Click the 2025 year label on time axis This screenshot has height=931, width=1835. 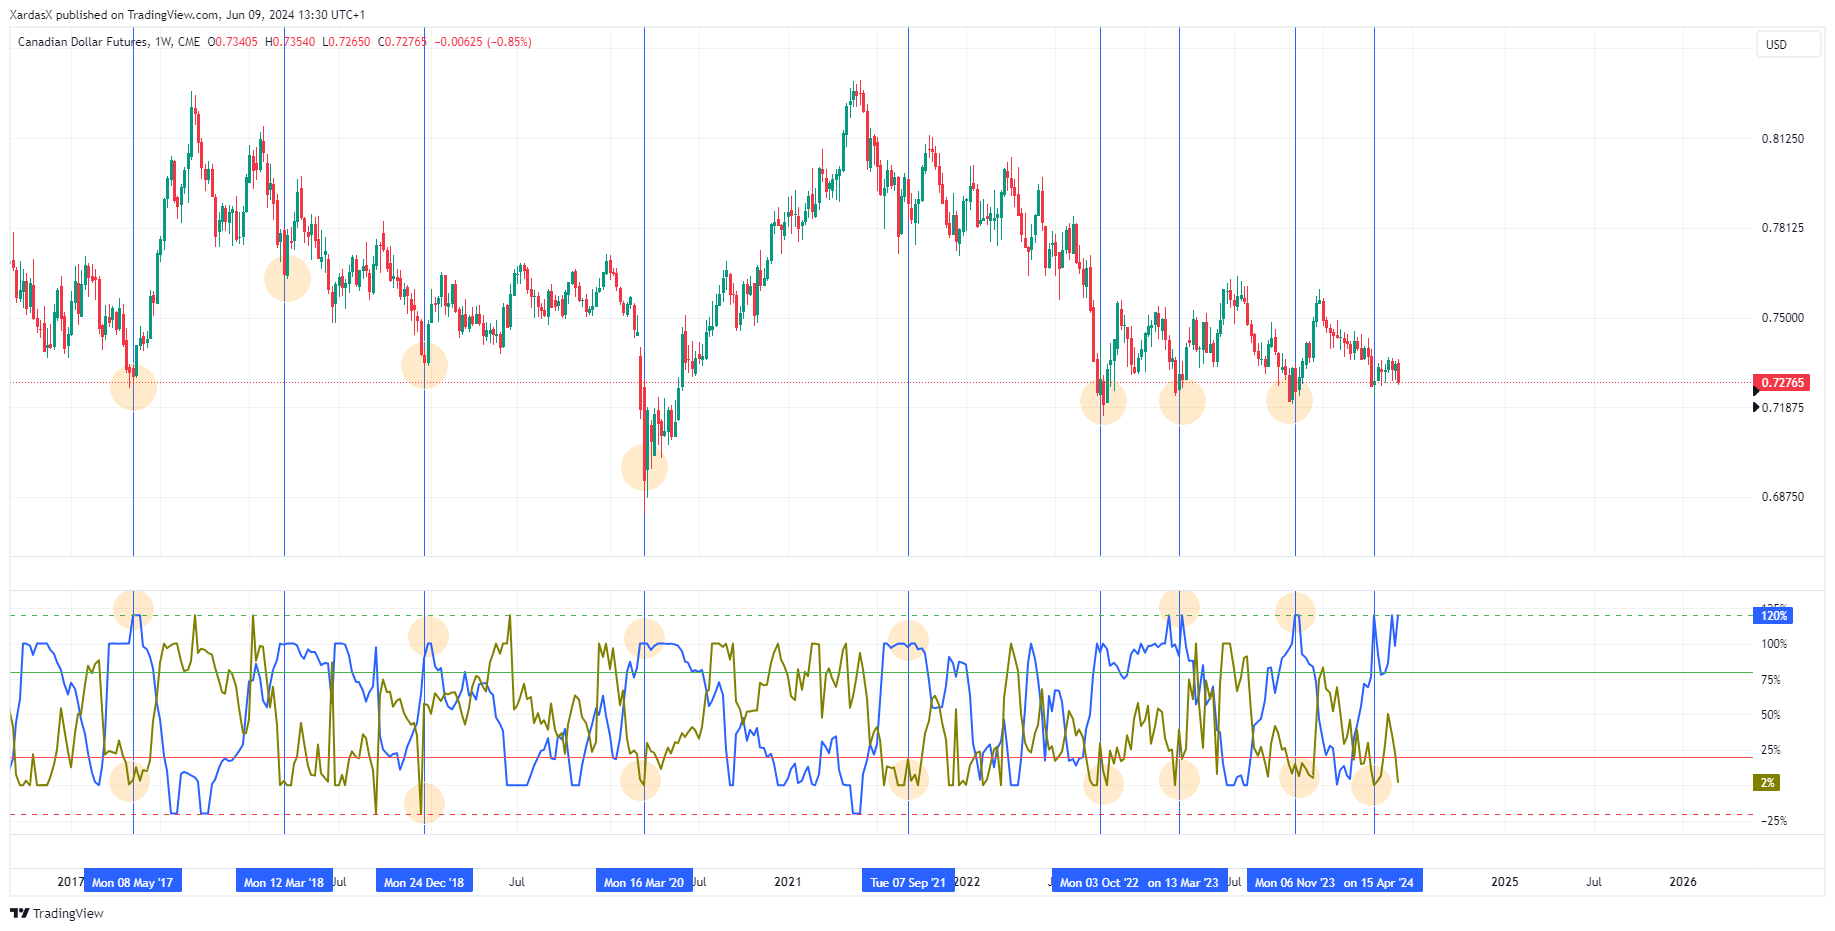[1505, 882]
